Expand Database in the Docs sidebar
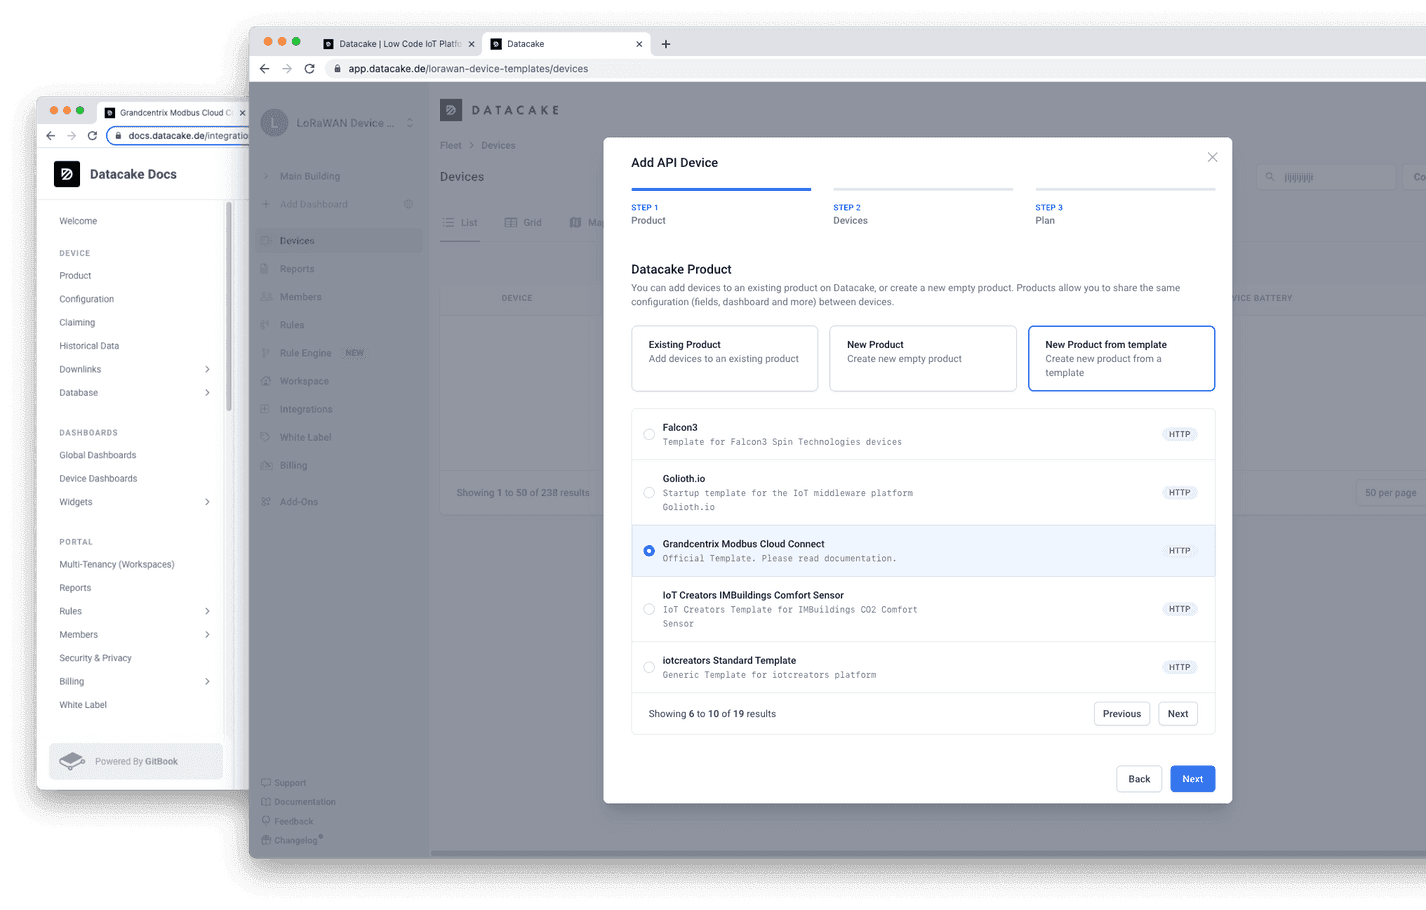 [x=207, y=393]
